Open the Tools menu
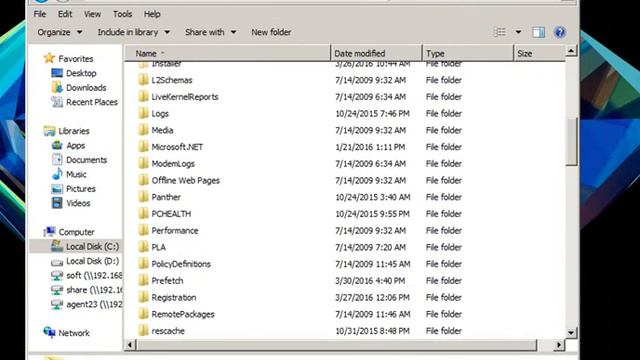The image size is (640, 360). point(122,14)
